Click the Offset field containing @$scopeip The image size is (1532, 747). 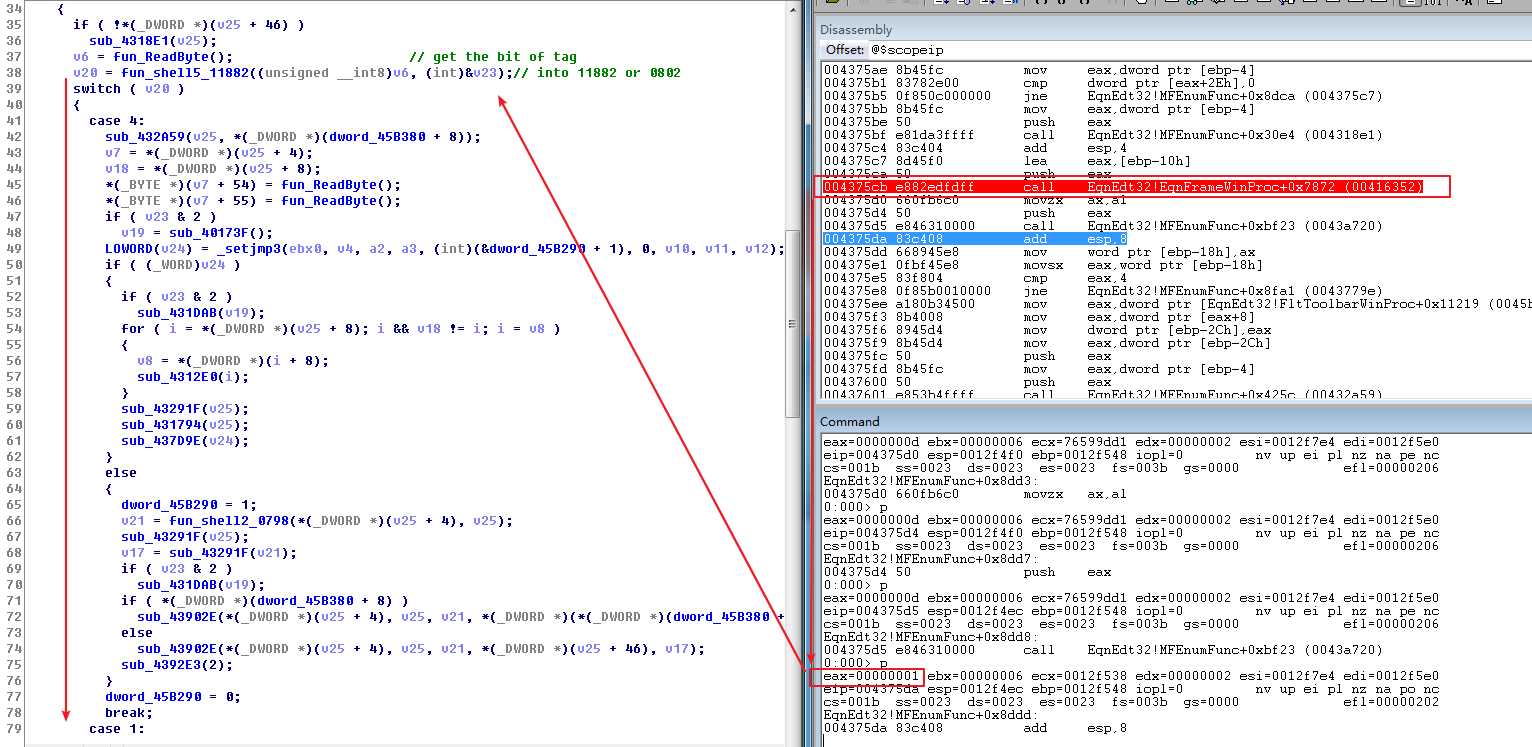click(x=1200, y=49)
